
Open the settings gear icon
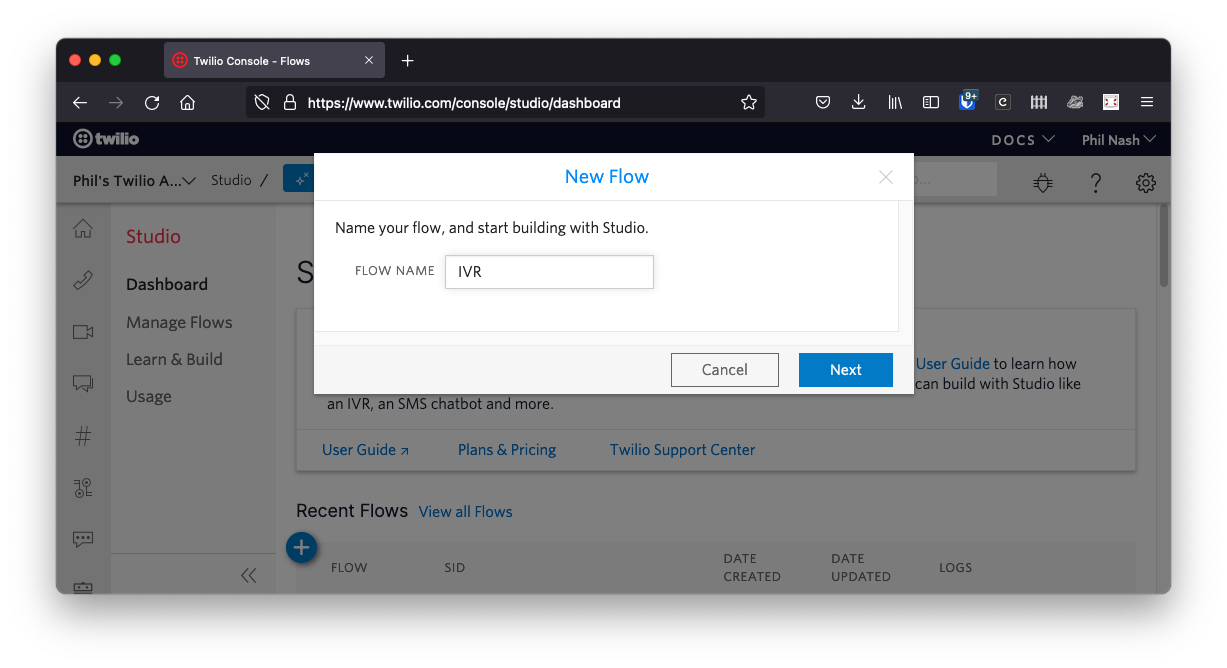click(1146, 182)
